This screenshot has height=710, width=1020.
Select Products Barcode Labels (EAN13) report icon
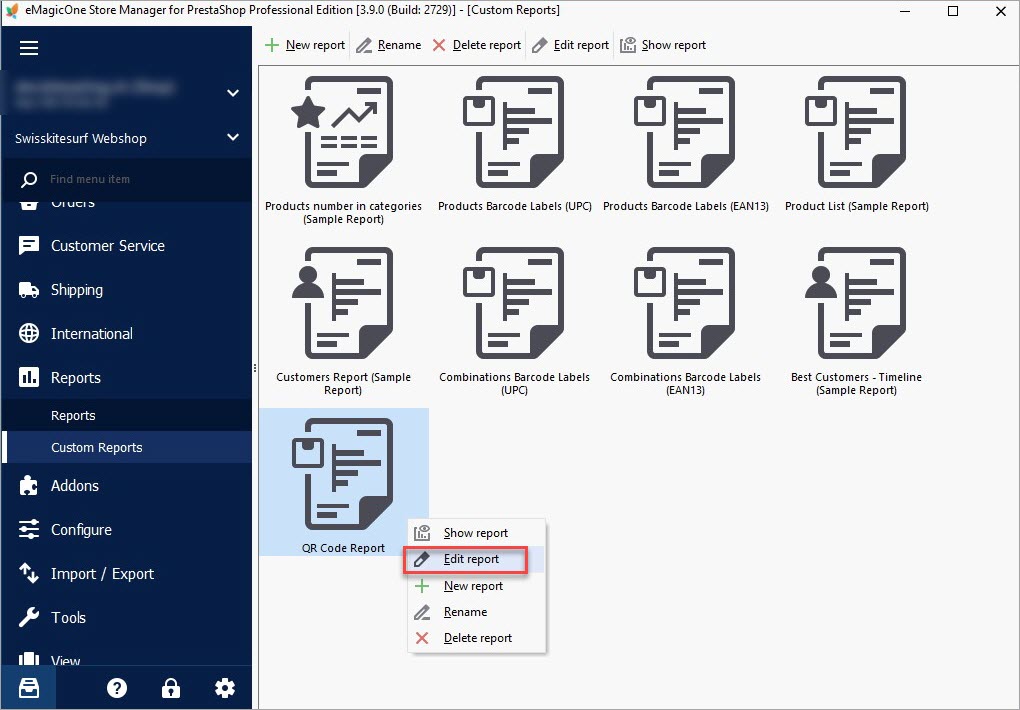coord(685,132)
